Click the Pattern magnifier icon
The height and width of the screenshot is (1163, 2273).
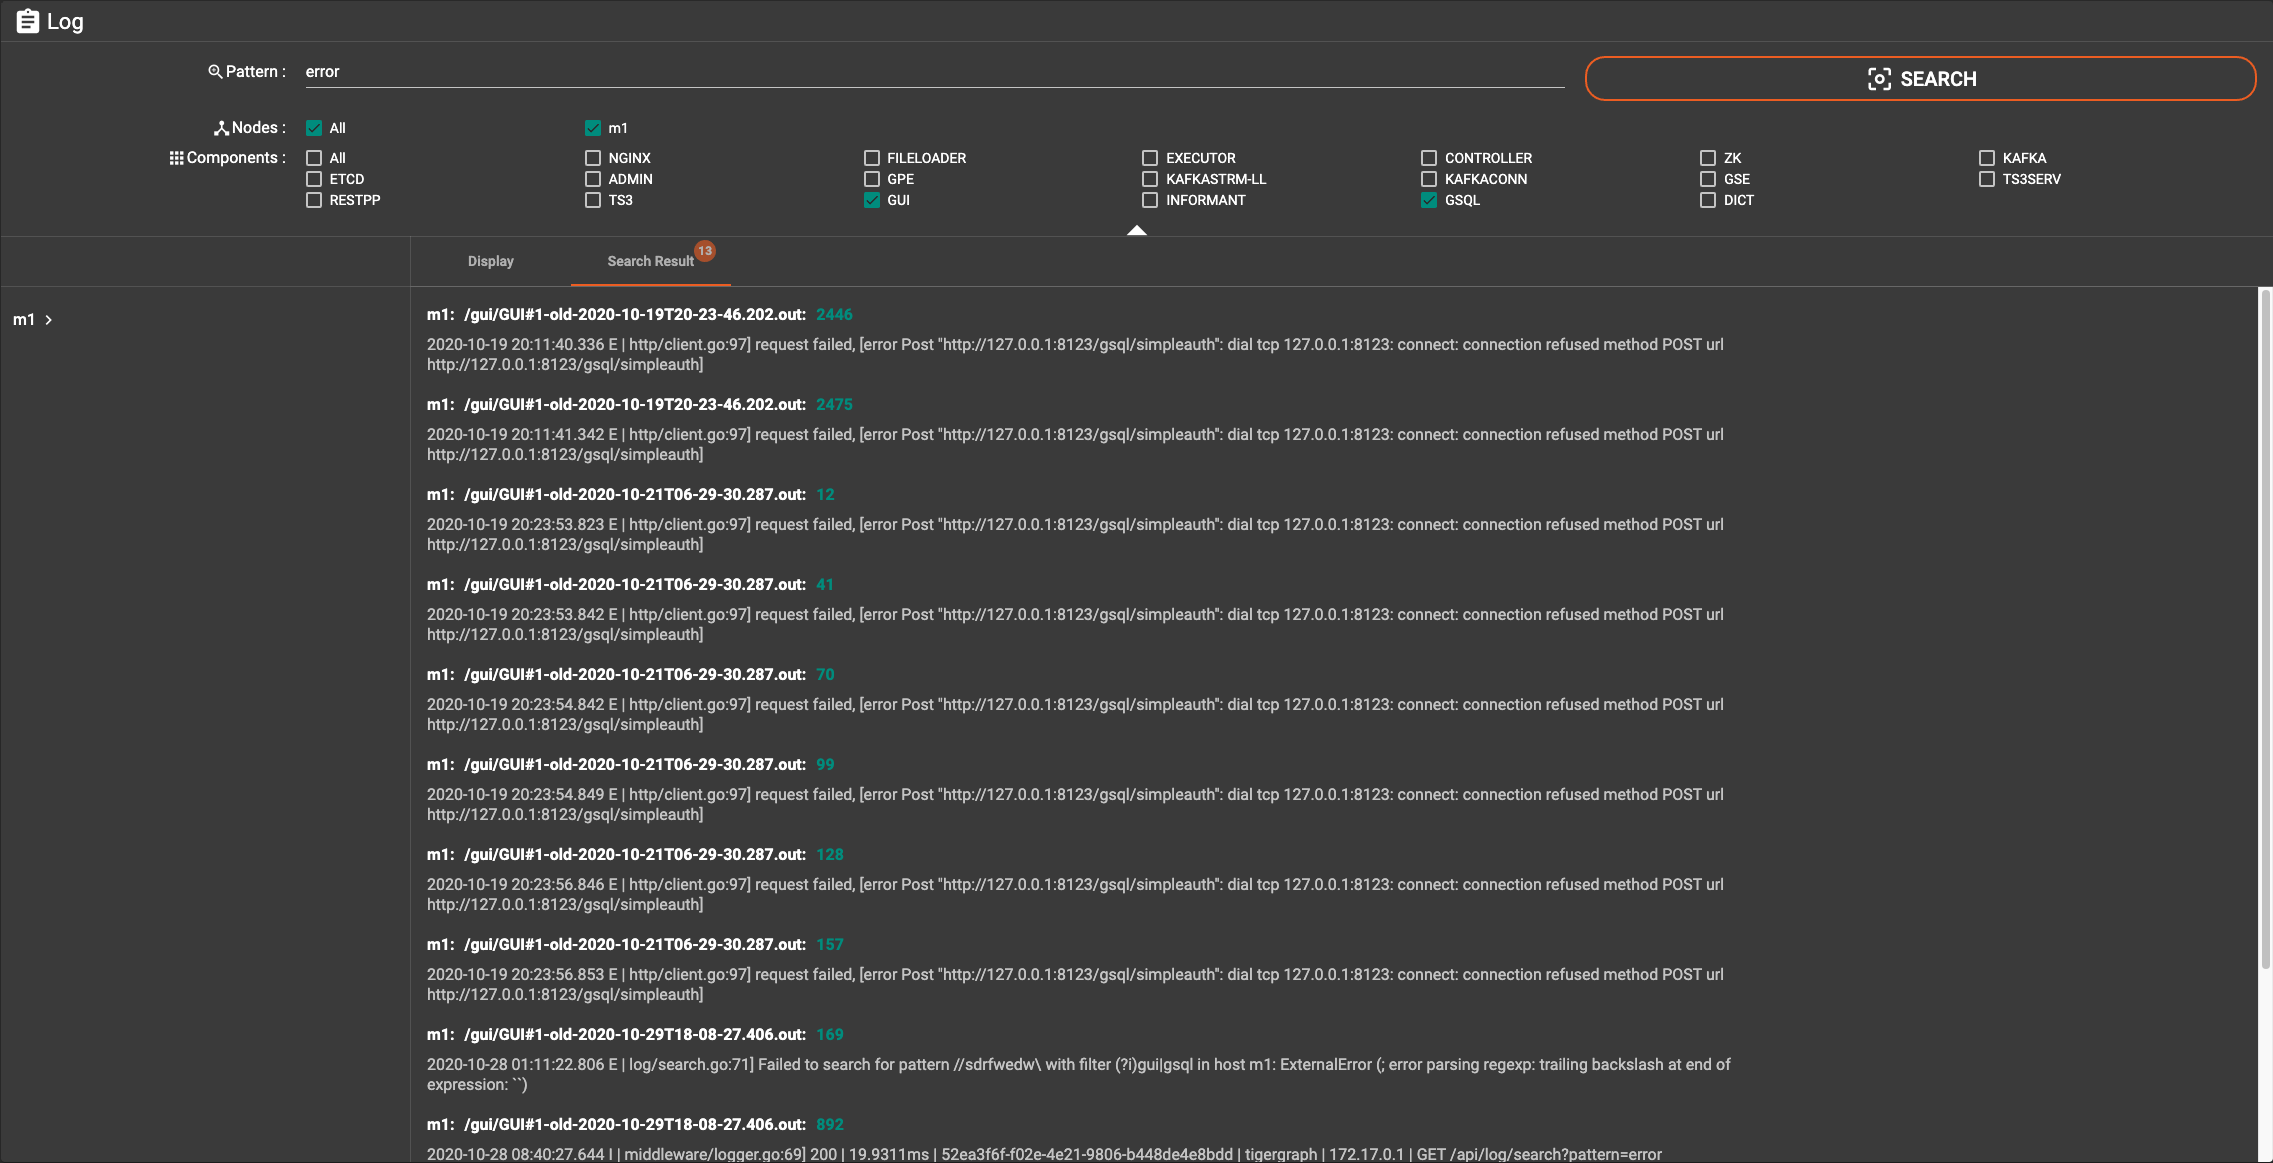click(x=214, y=72)
